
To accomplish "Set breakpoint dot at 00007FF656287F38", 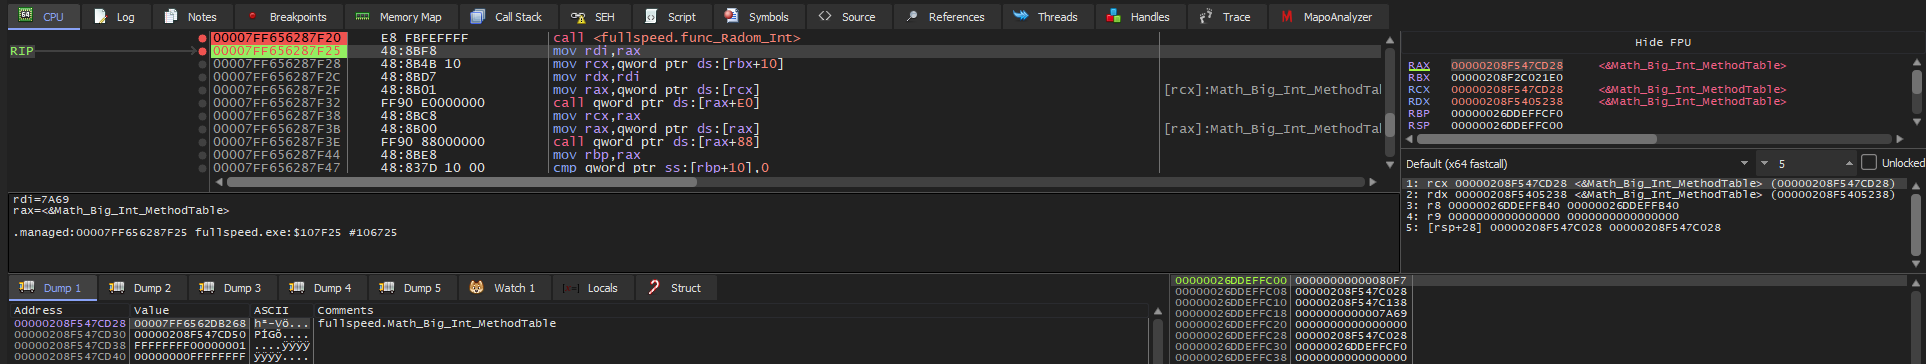I will pos(203,116).
